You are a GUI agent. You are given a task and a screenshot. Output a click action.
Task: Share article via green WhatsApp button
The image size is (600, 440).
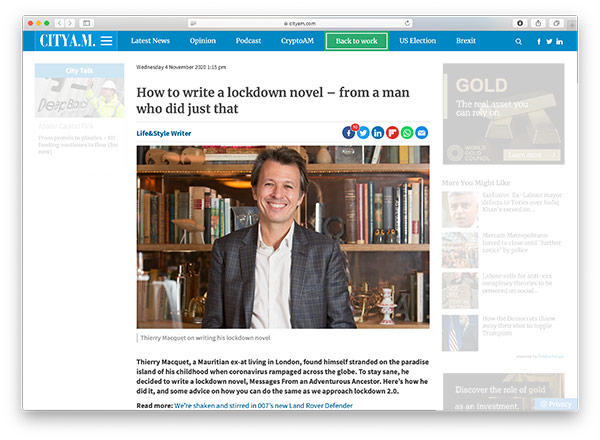click(x=407, y=133)
